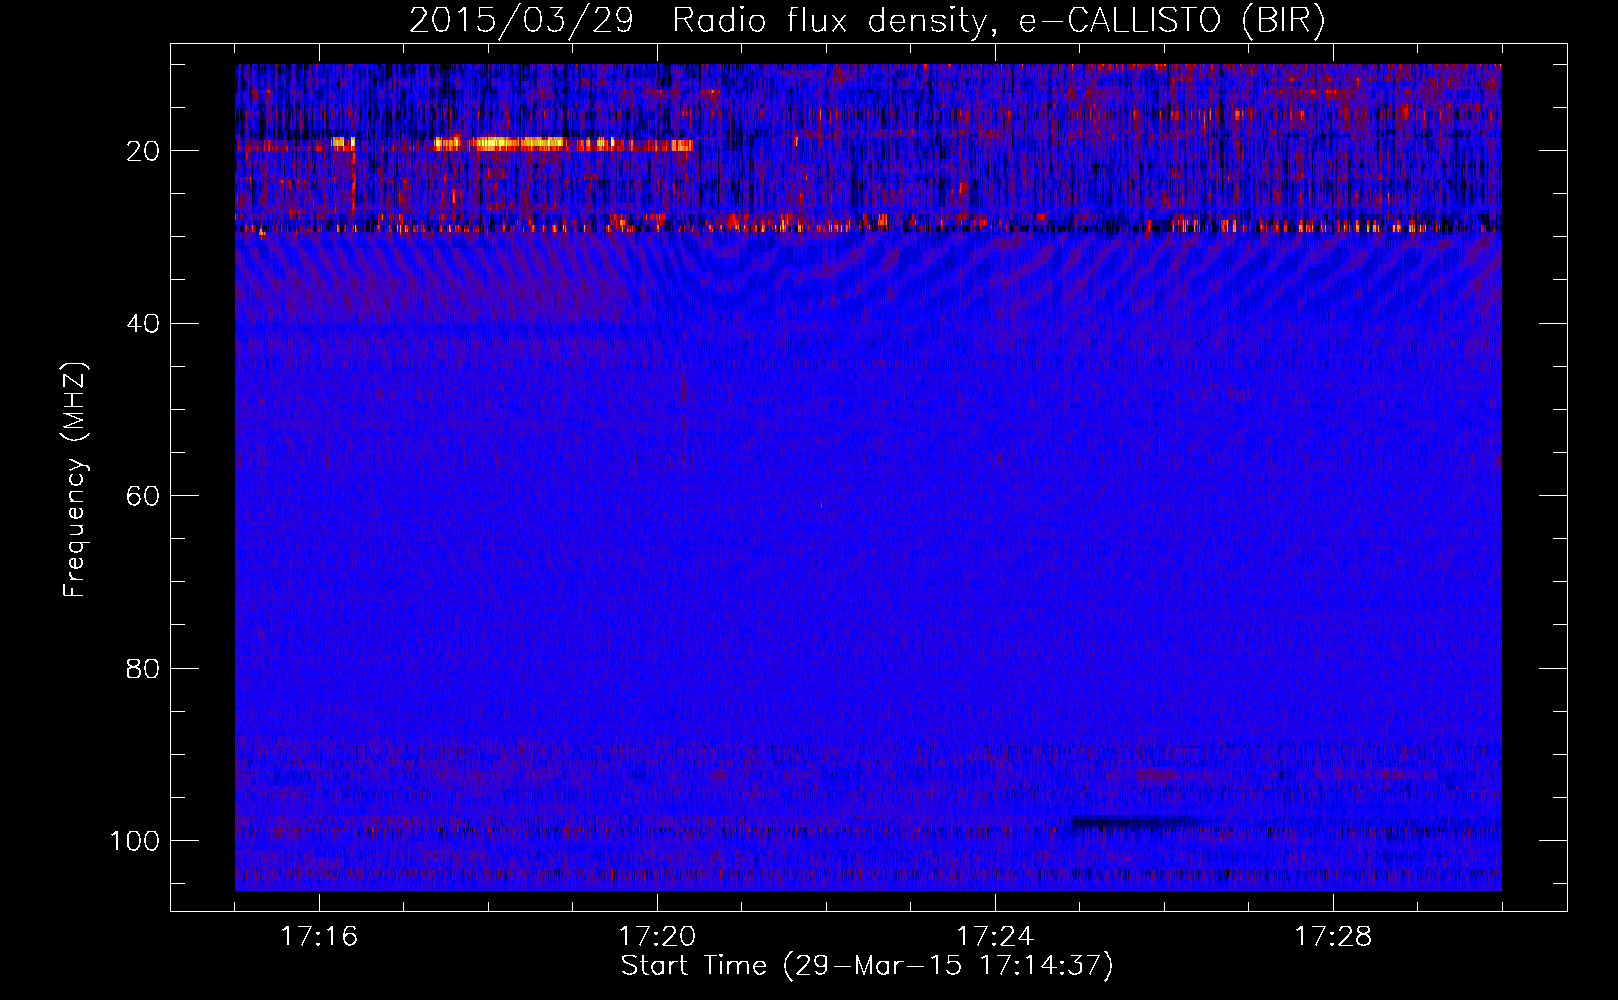This screenshot has width=1618, height=1000.
Task: Click the 17:16 time tick label
Action: pyautogui.click(x=319, y=937)
